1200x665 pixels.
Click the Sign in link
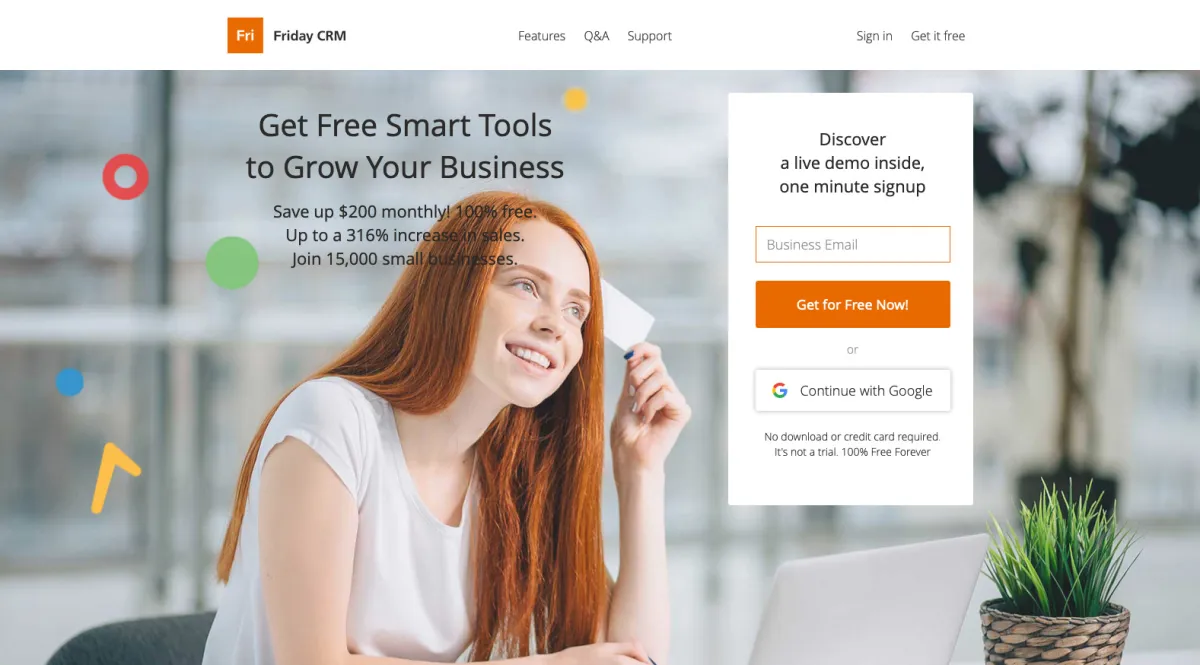874,36
